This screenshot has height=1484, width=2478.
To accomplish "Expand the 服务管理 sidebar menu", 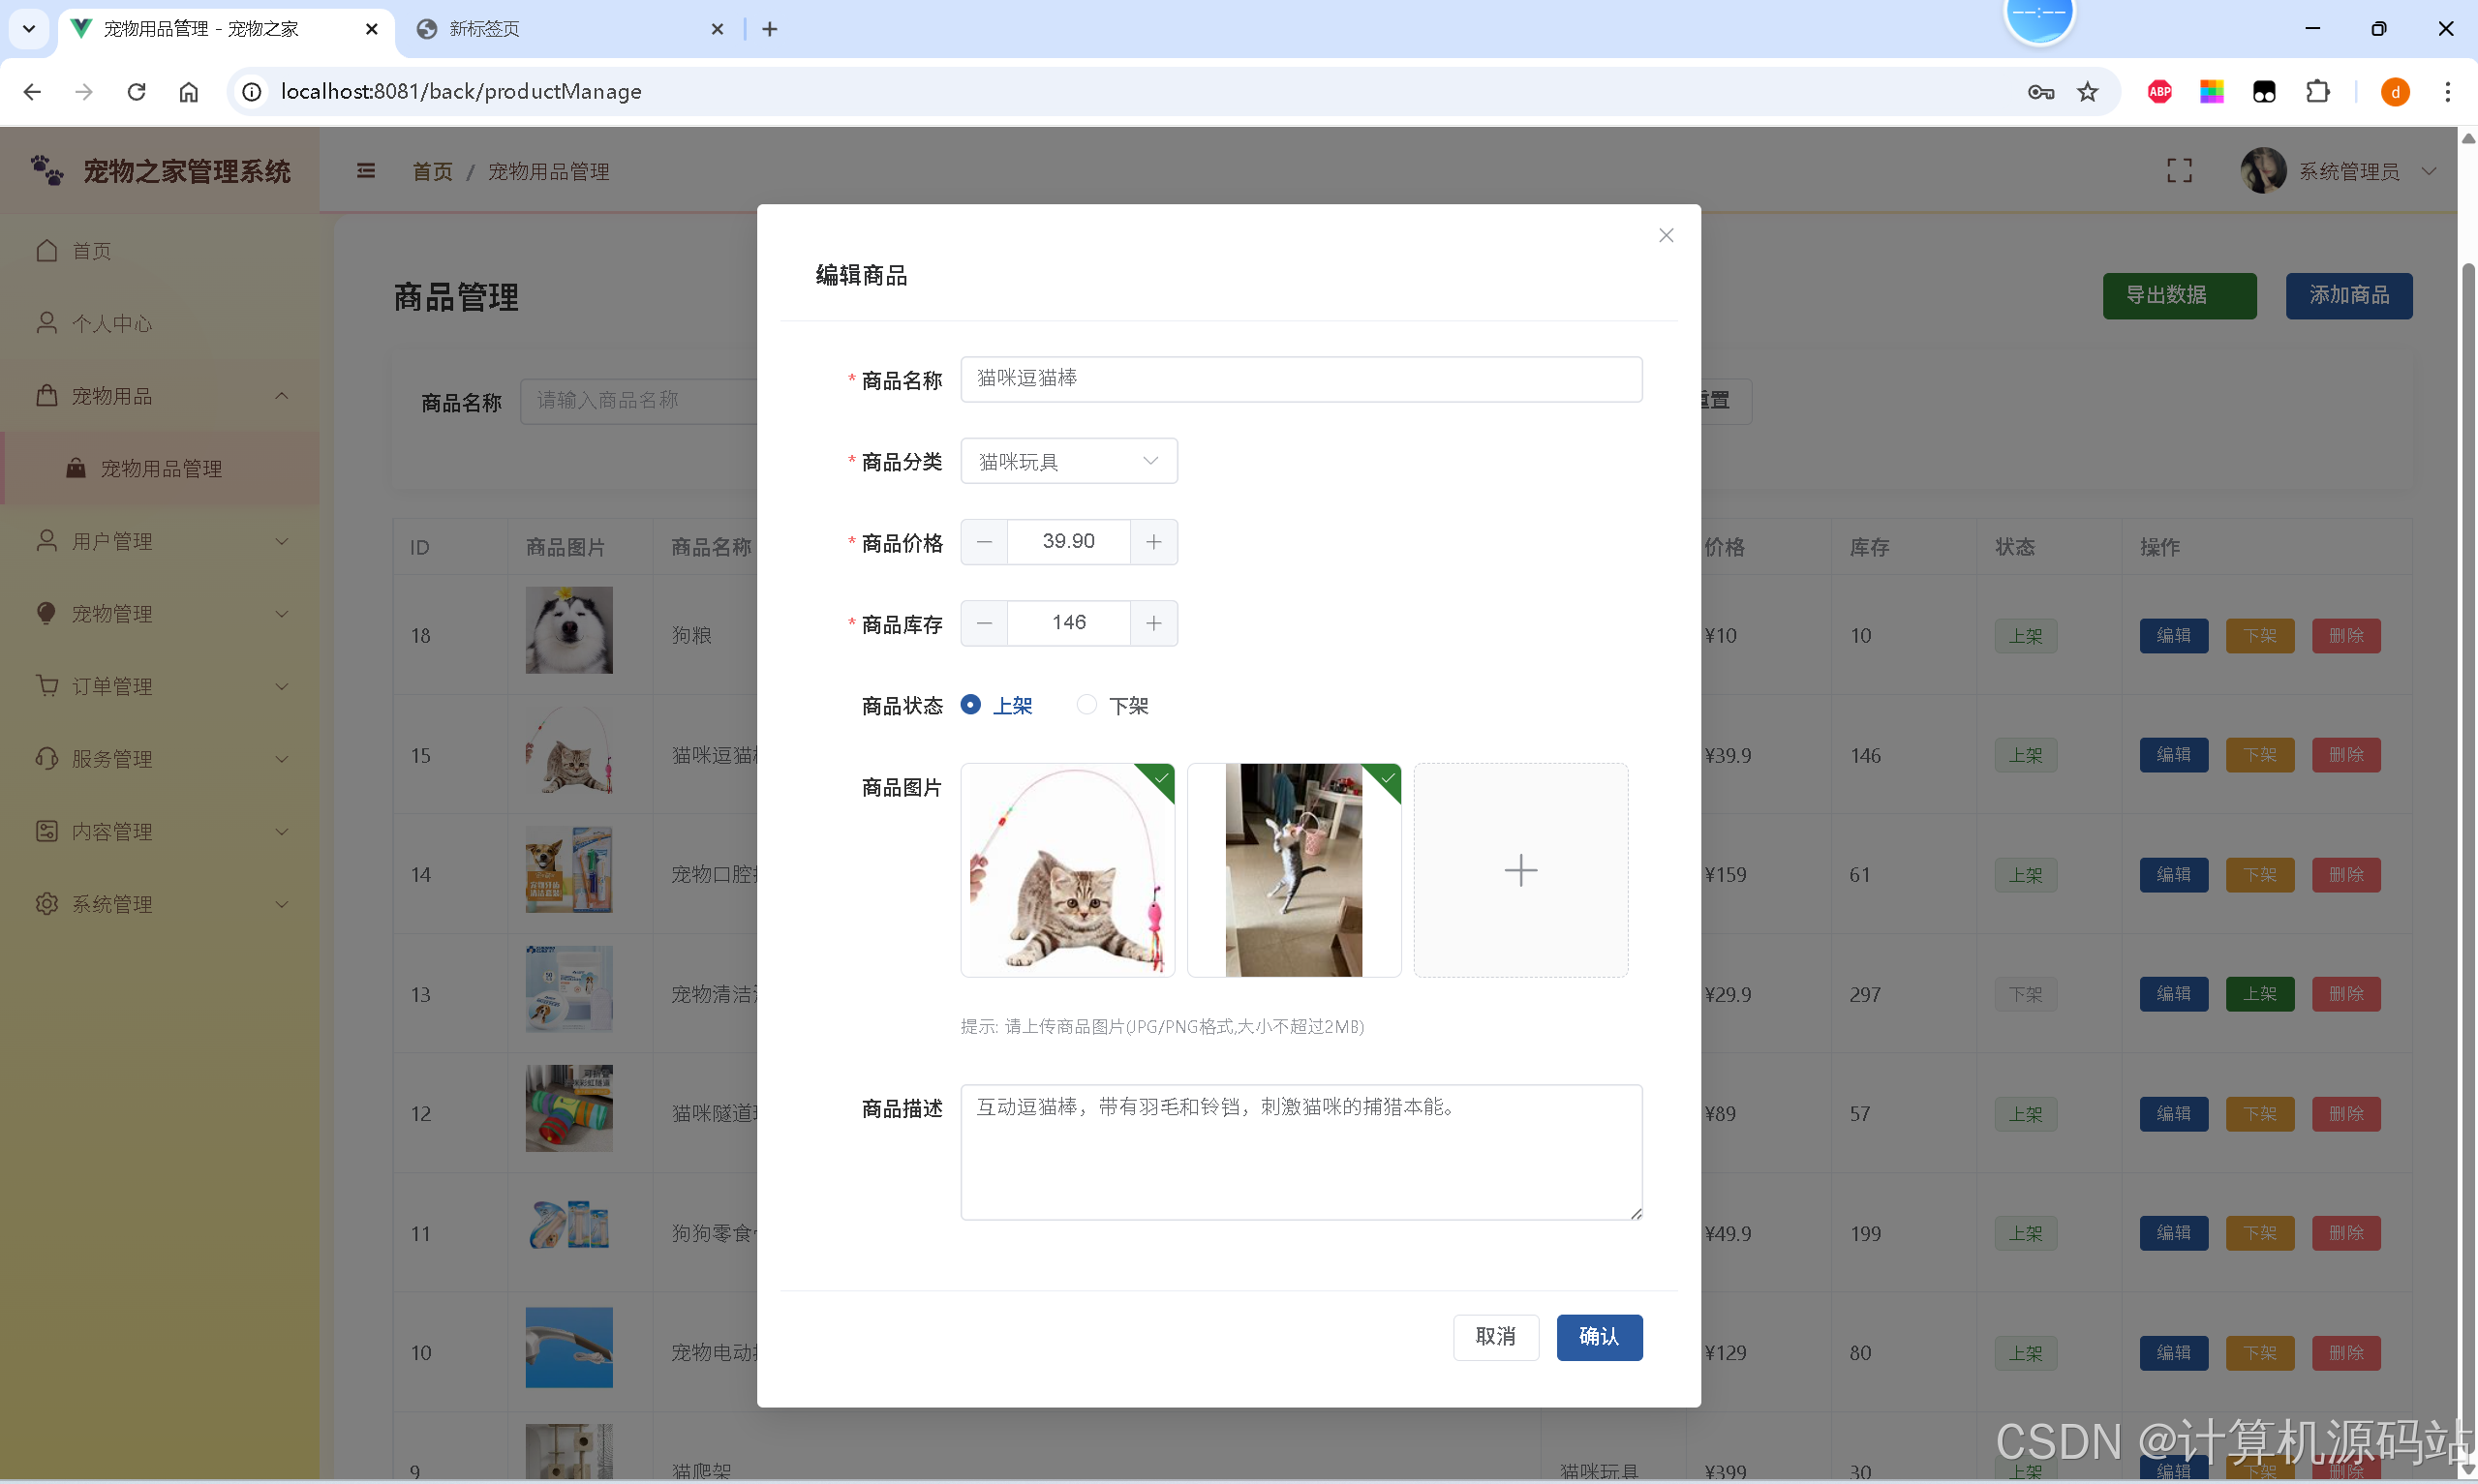I will [282, 759].
